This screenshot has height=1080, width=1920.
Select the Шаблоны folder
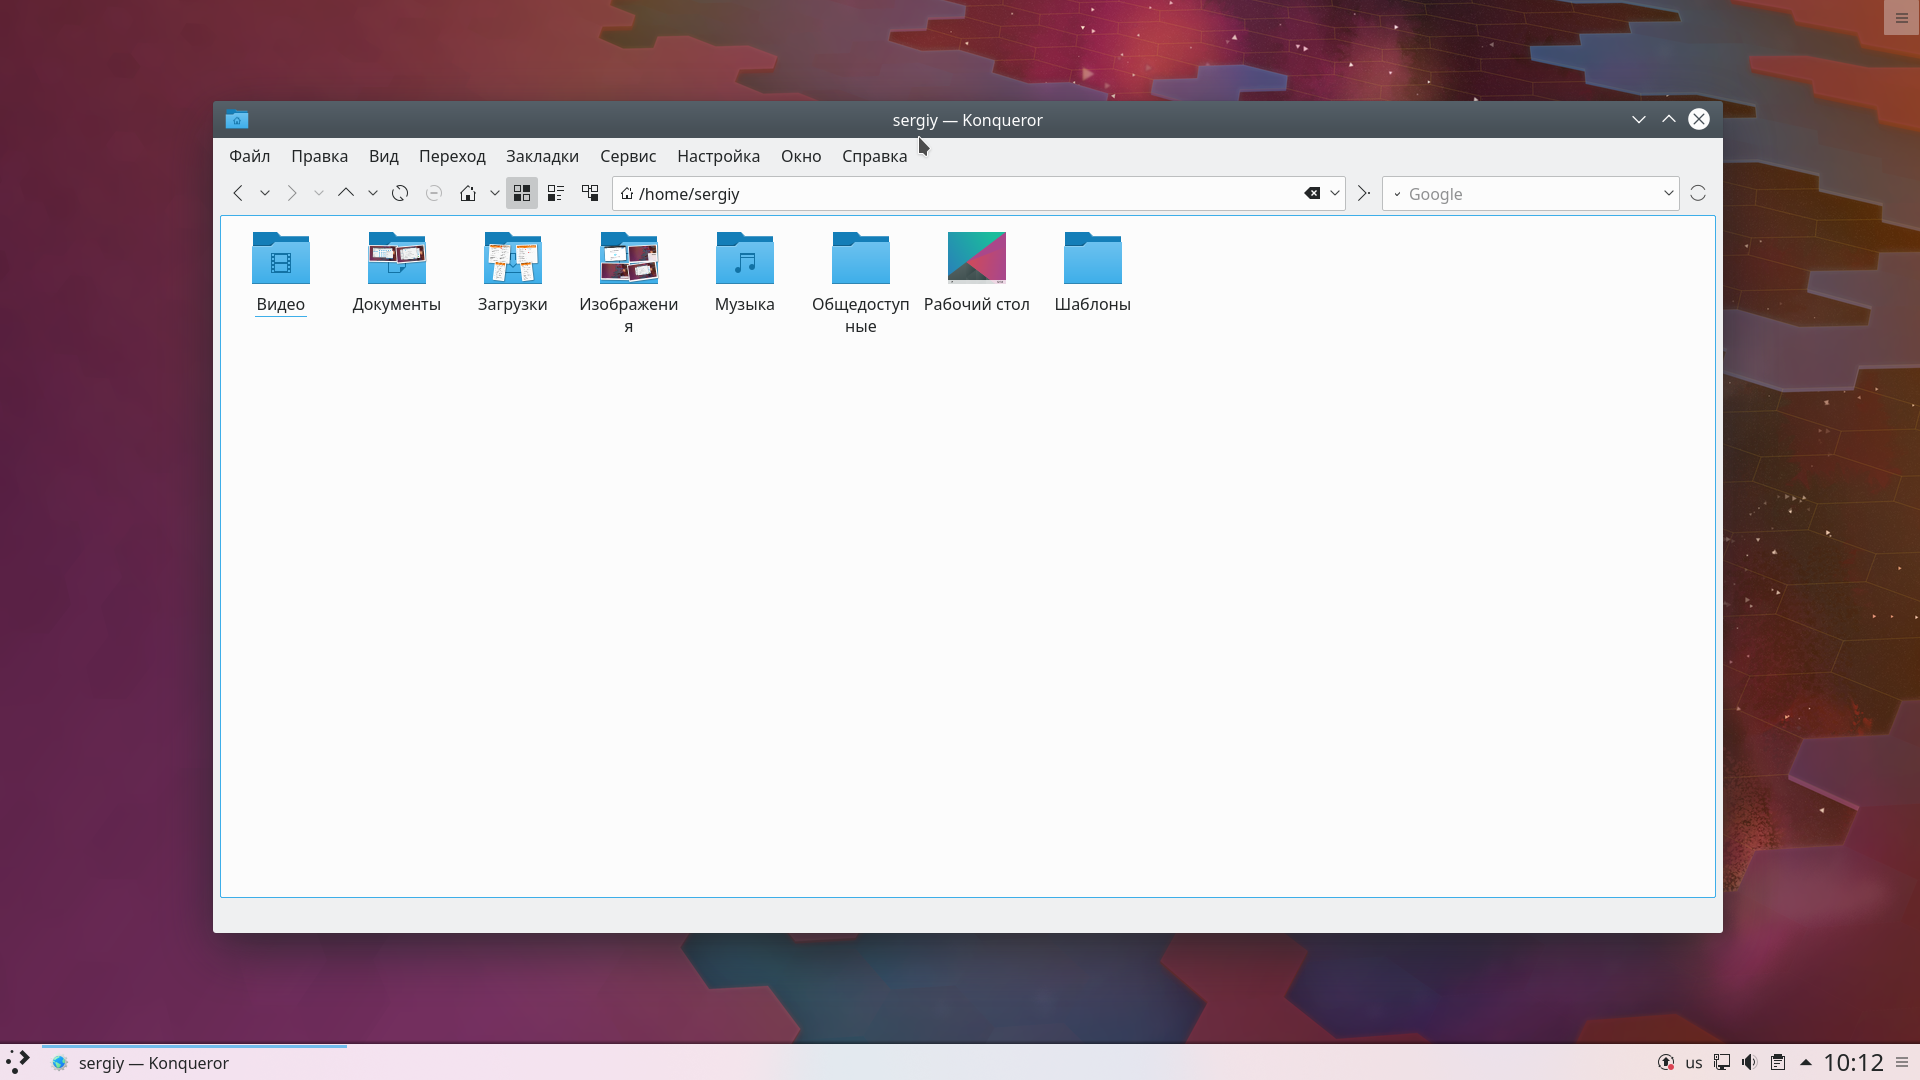[1093, 273]
